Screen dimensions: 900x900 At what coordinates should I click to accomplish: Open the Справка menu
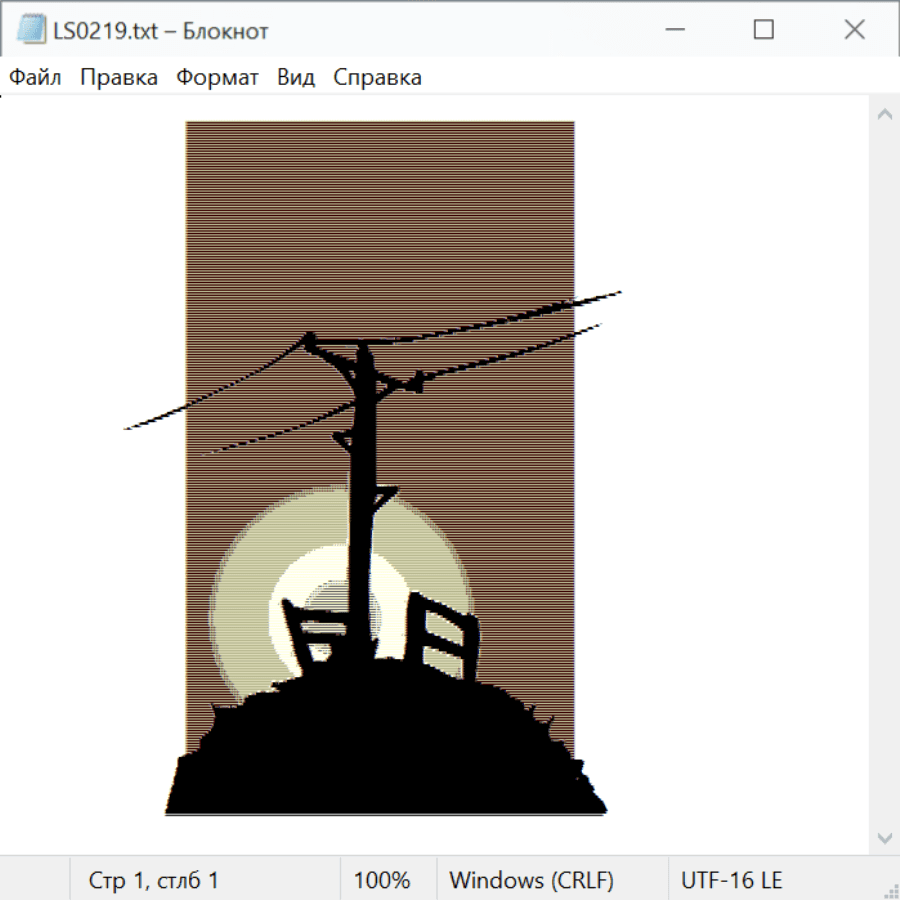tap(377, 78)
